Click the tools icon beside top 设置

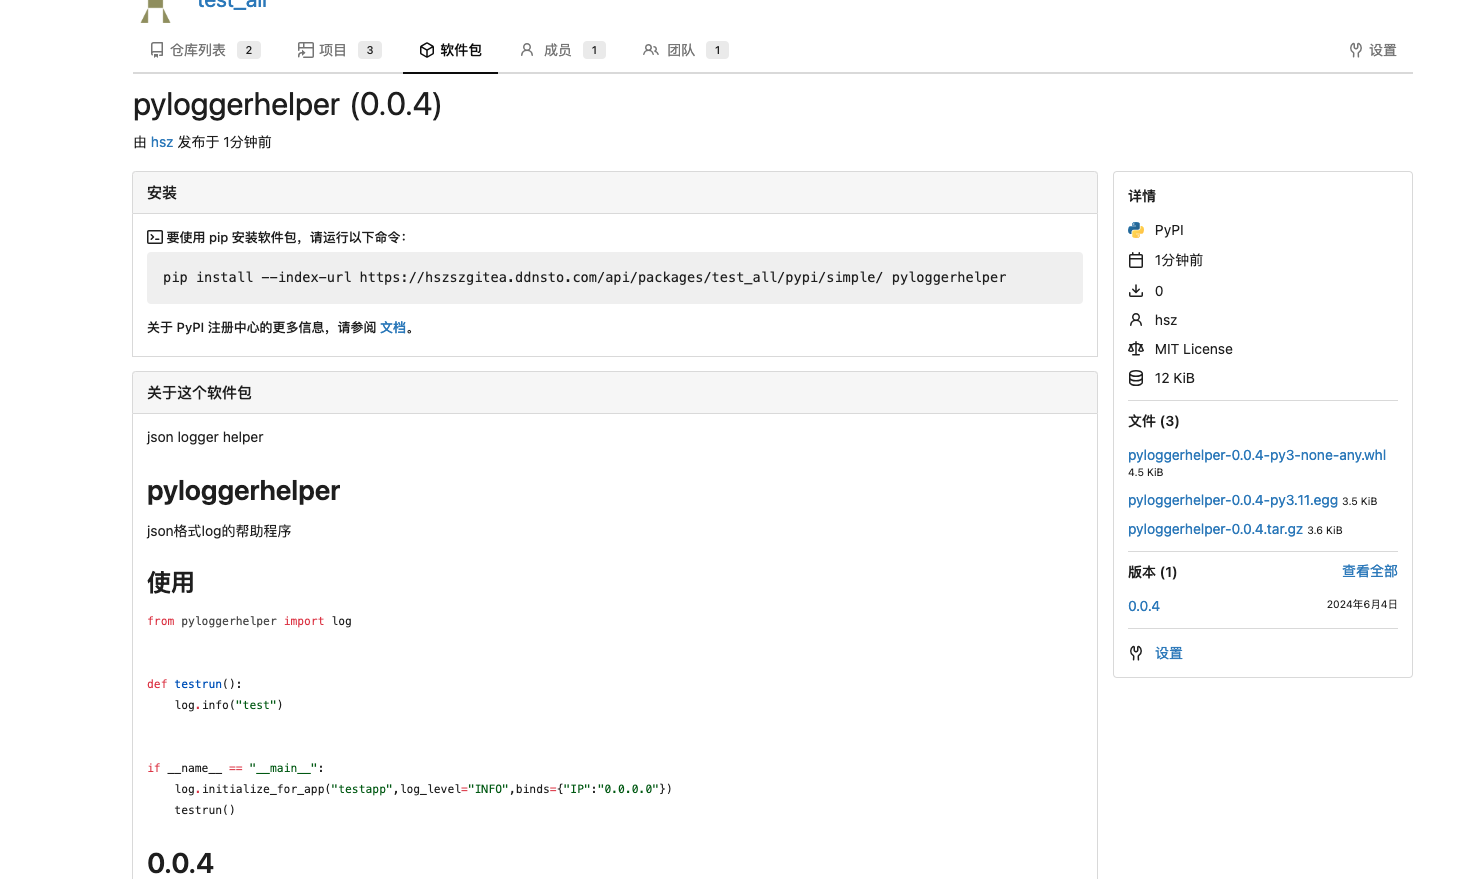coord(1356,50)
